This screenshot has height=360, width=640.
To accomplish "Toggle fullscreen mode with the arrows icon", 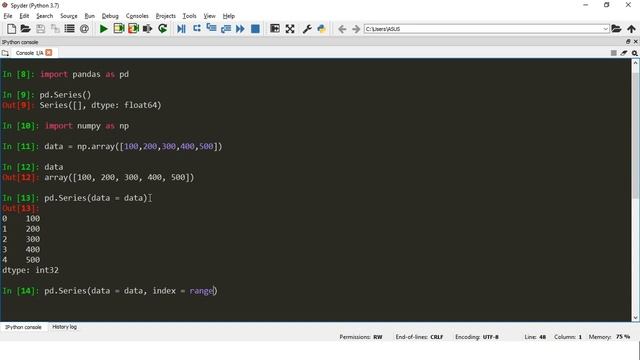I will (290, 29).
